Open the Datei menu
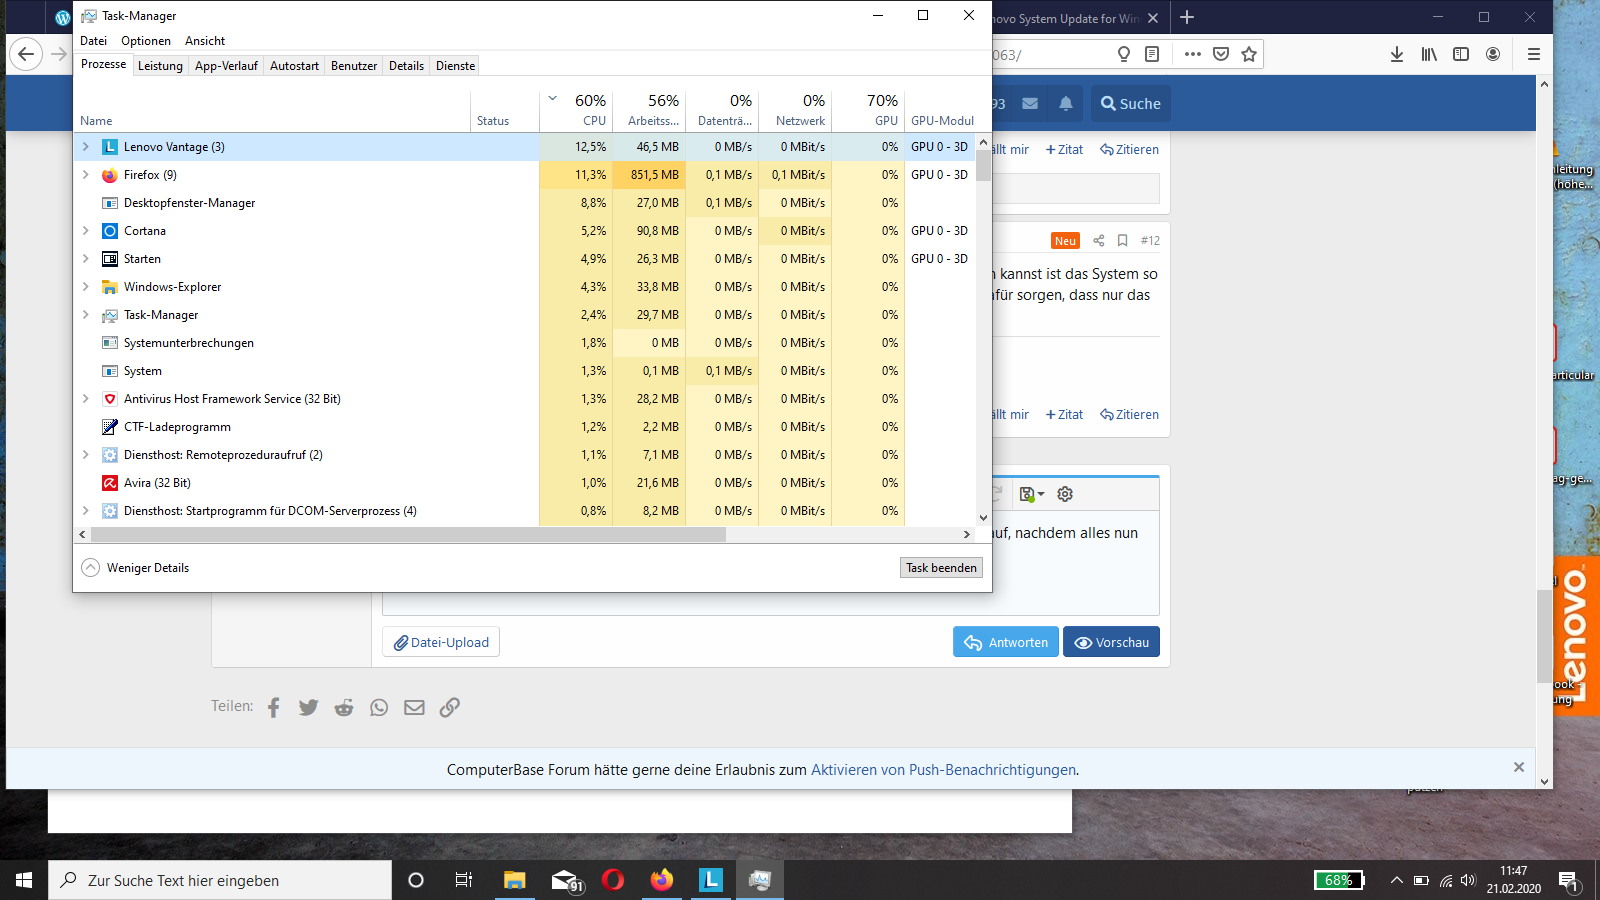1600x900 pixels. coord(93,41)
